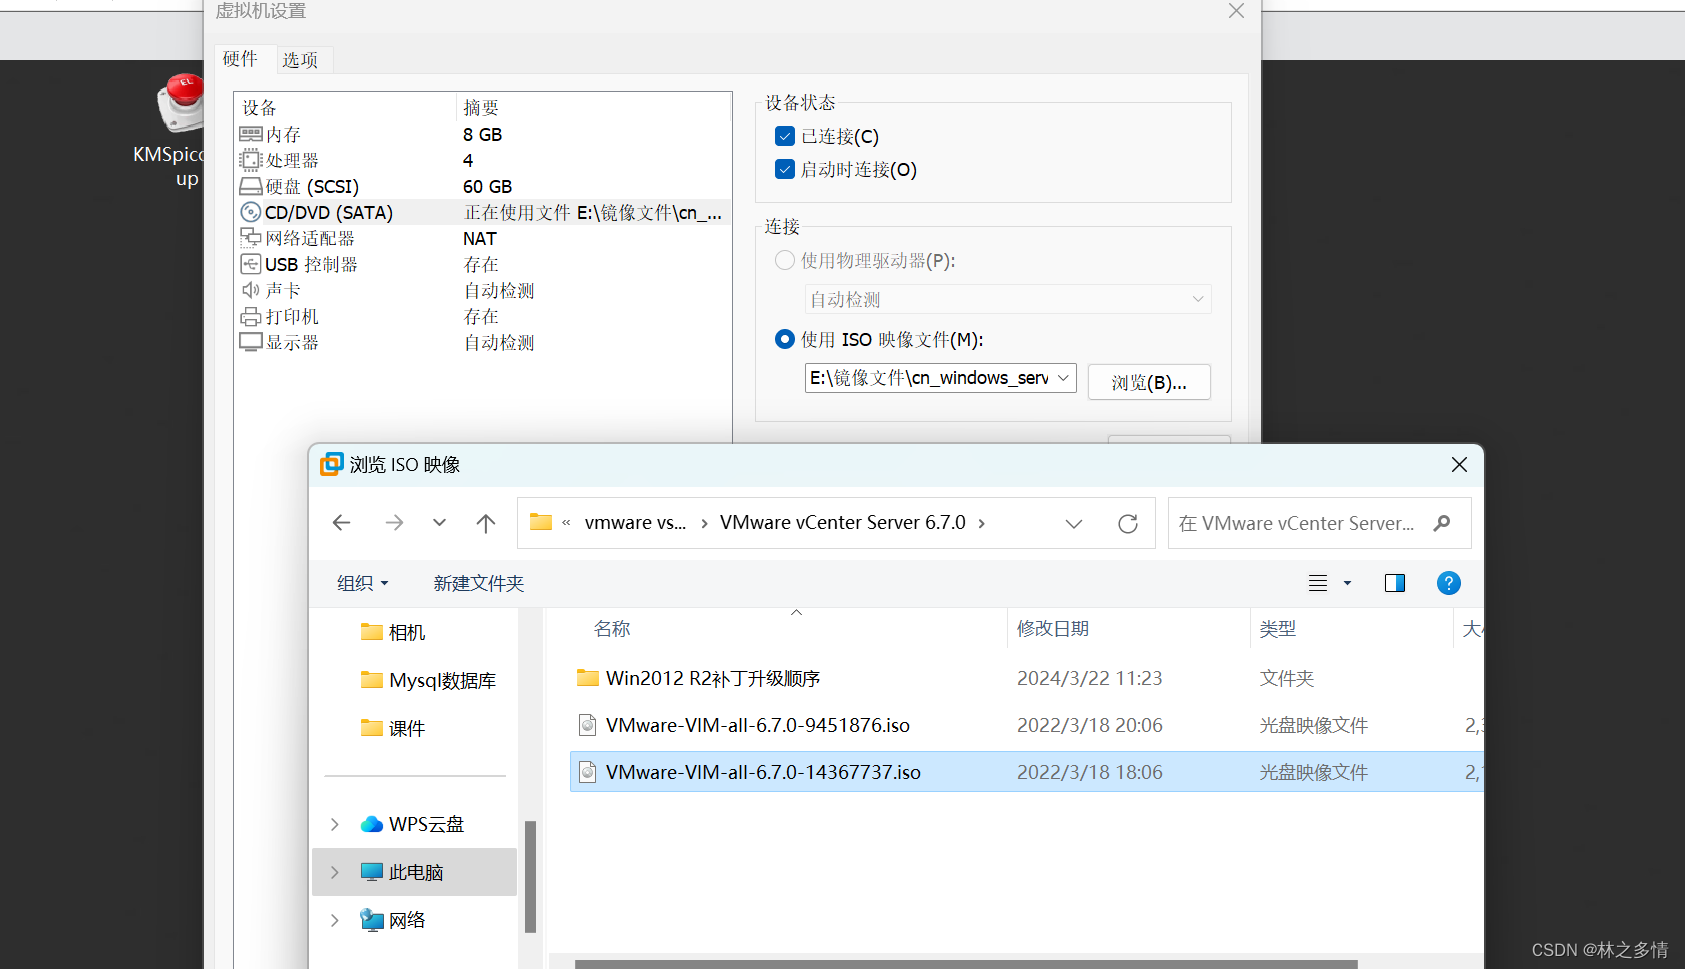Sort files by 类型 column
Screen dimensions: 1685x969
(x=1278, y=629)
